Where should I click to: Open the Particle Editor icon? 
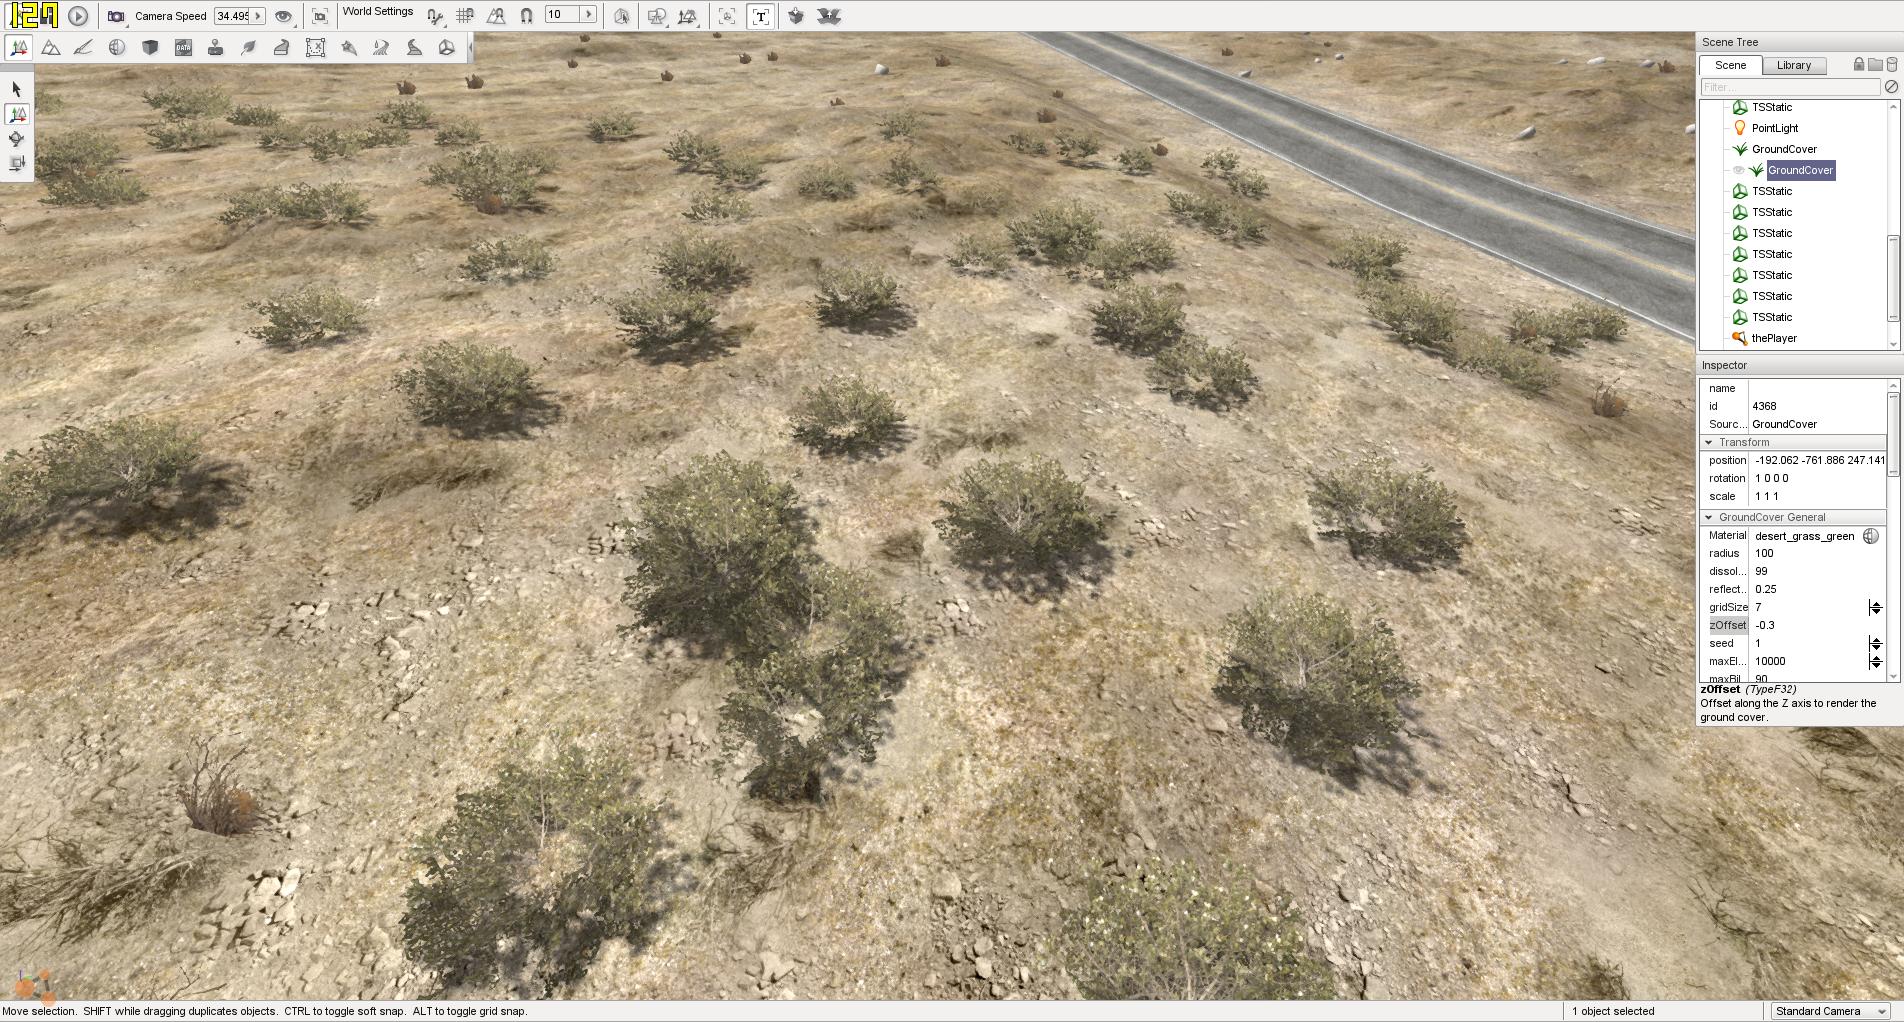pos(348,47)
